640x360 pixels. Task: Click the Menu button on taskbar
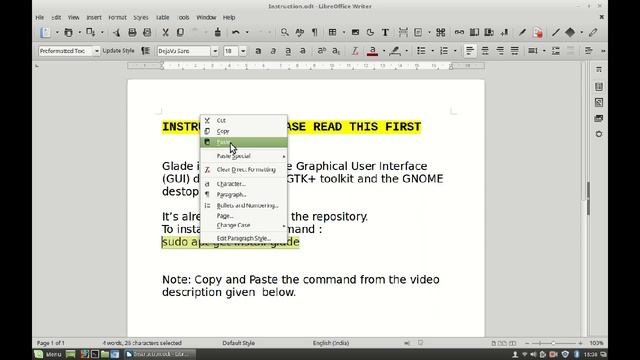coord(48,354)
